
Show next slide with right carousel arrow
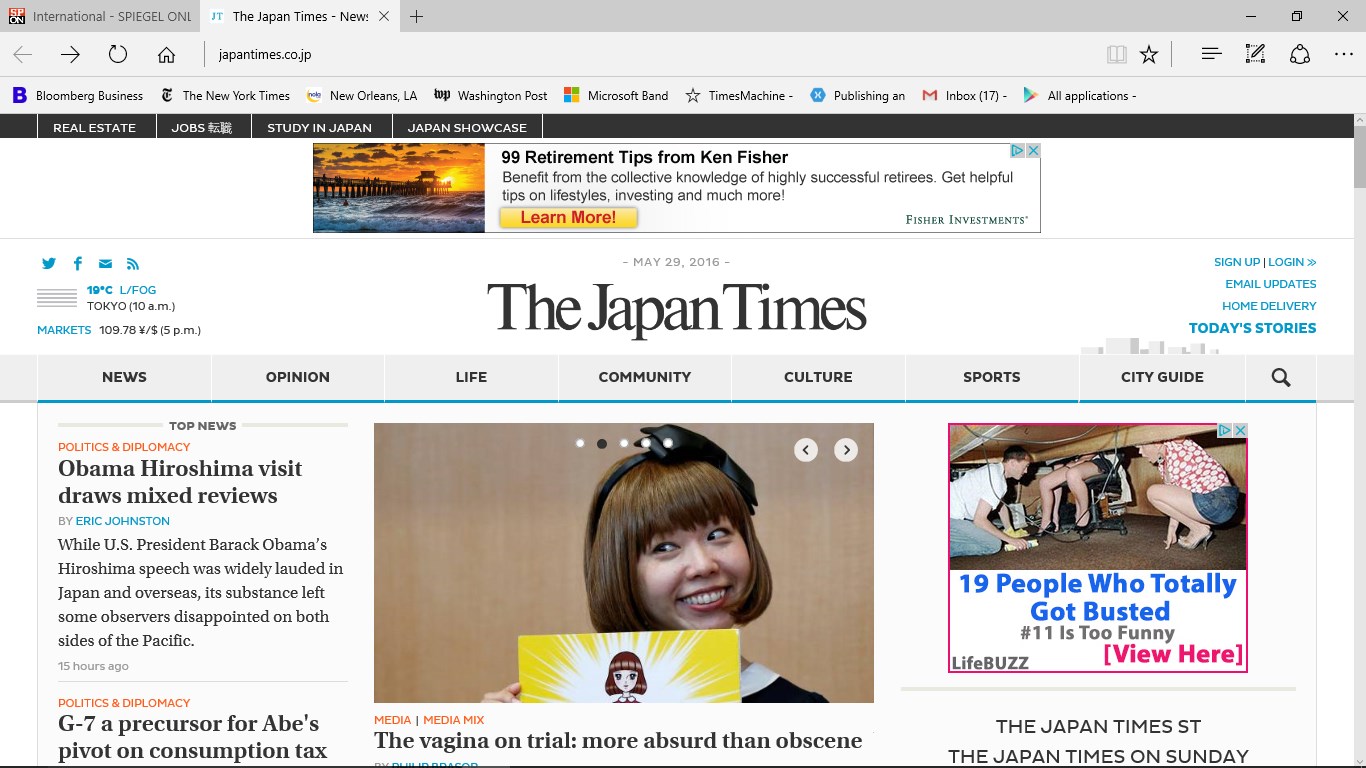coord(846,450)
